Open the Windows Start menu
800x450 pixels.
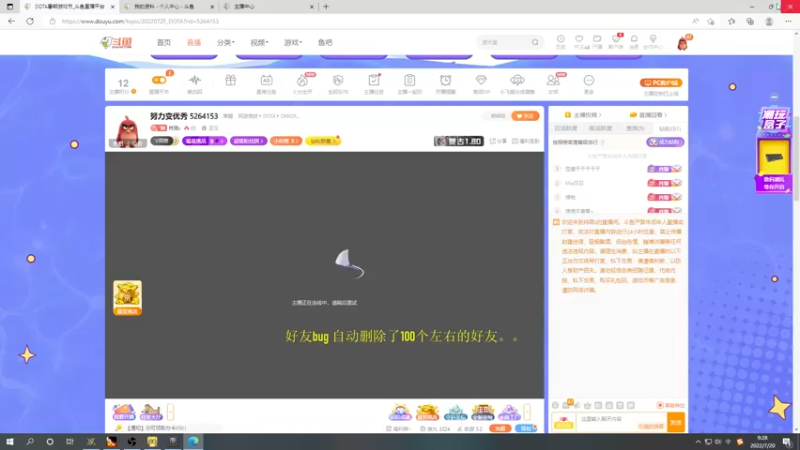9,442
